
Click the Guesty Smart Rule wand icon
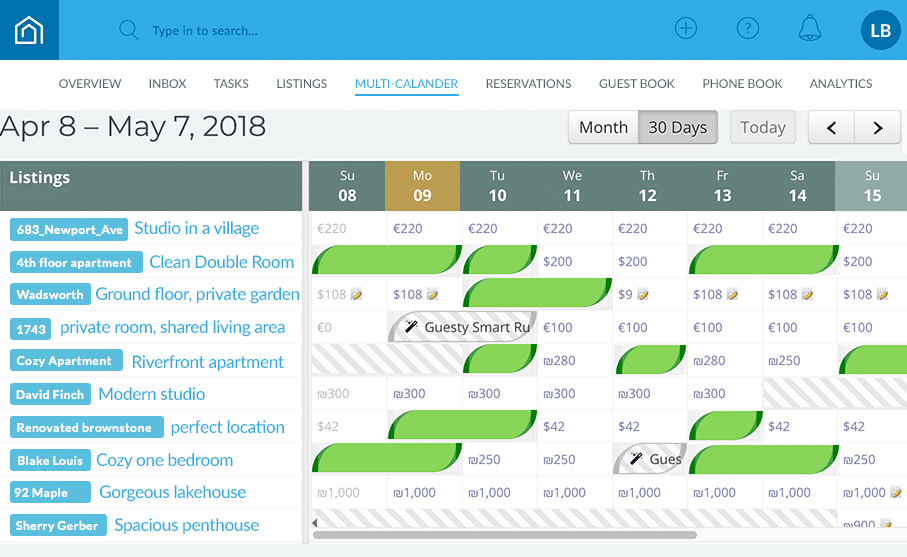pyautogui.click(x=410, y=327)
